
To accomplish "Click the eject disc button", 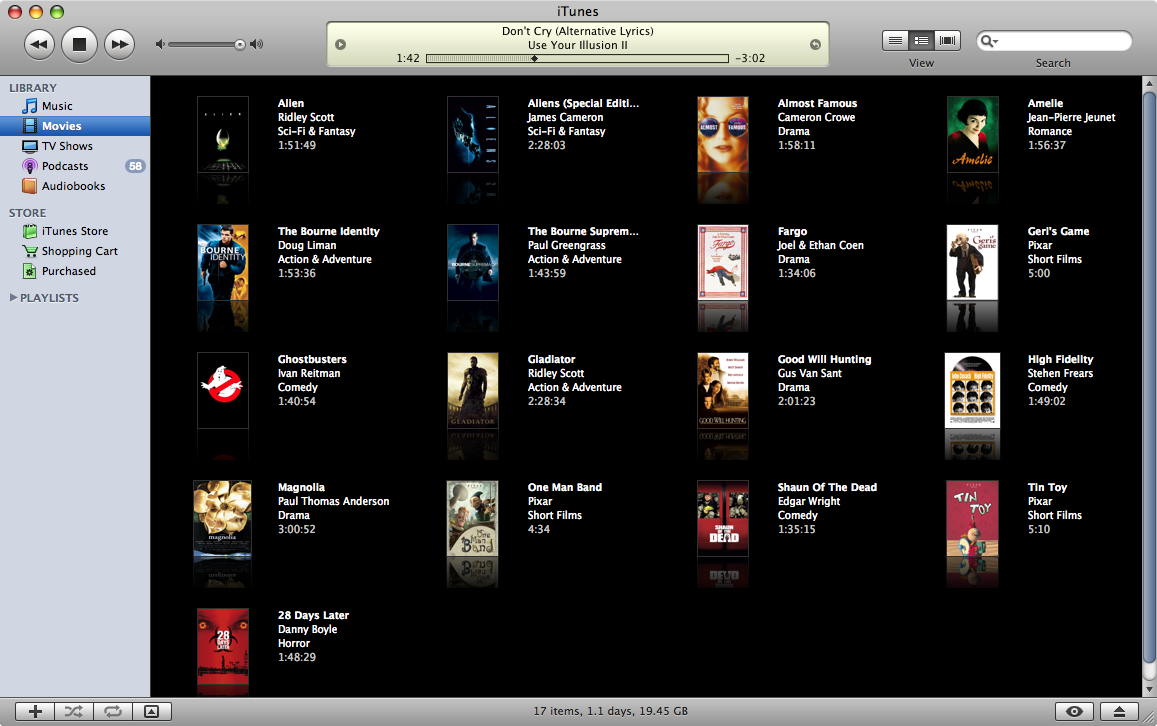I will pos(1119,711).
